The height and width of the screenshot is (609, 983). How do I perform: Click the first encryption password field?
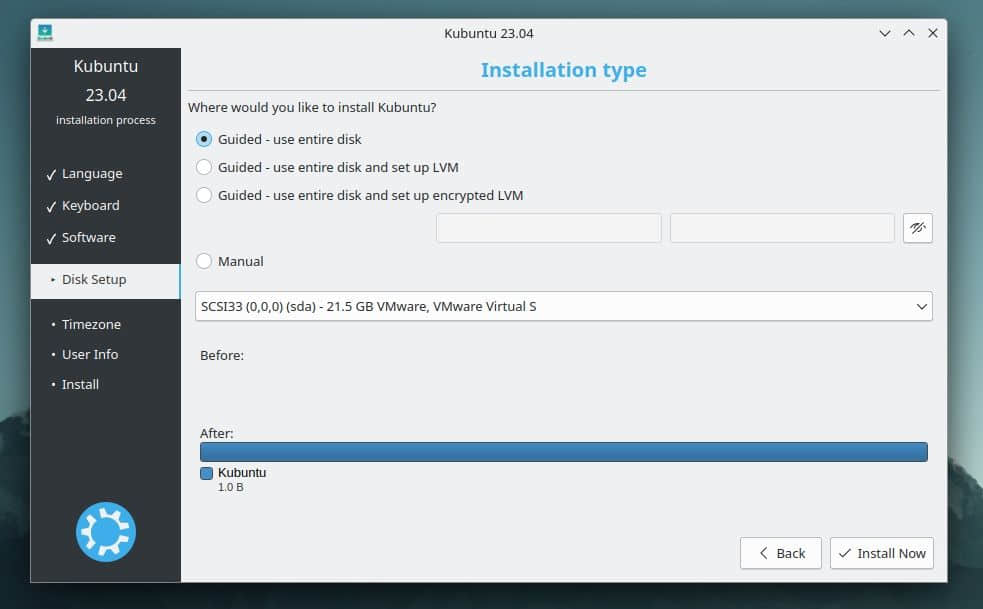(548, 228)
